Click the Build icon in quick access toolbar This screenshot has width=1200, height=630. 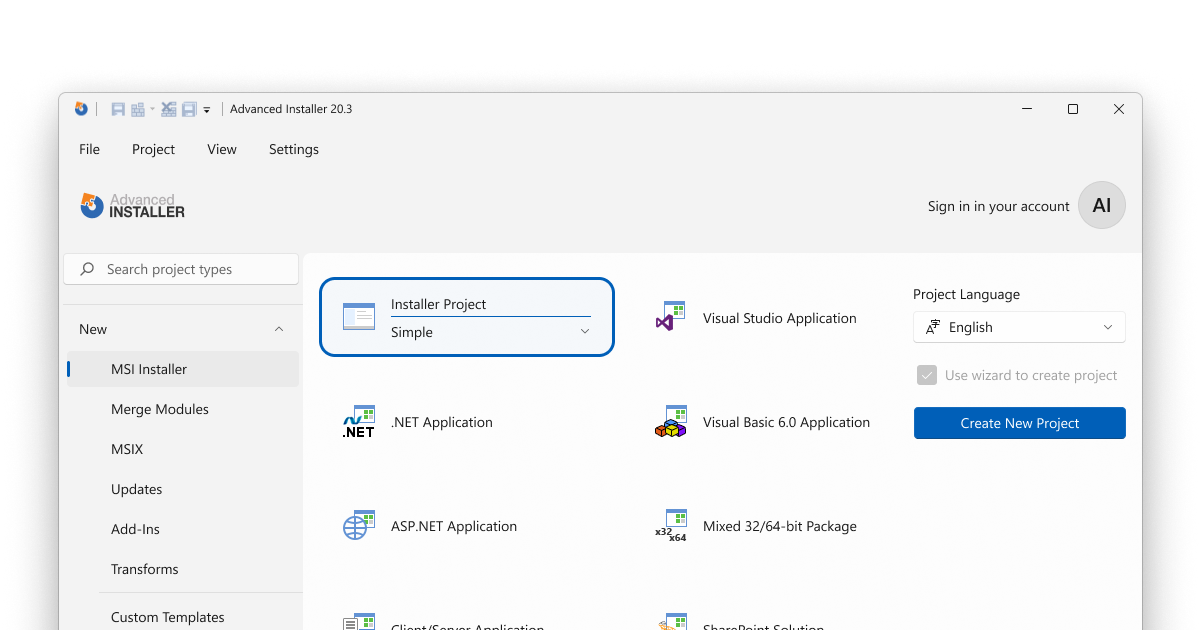click(138, 110)
